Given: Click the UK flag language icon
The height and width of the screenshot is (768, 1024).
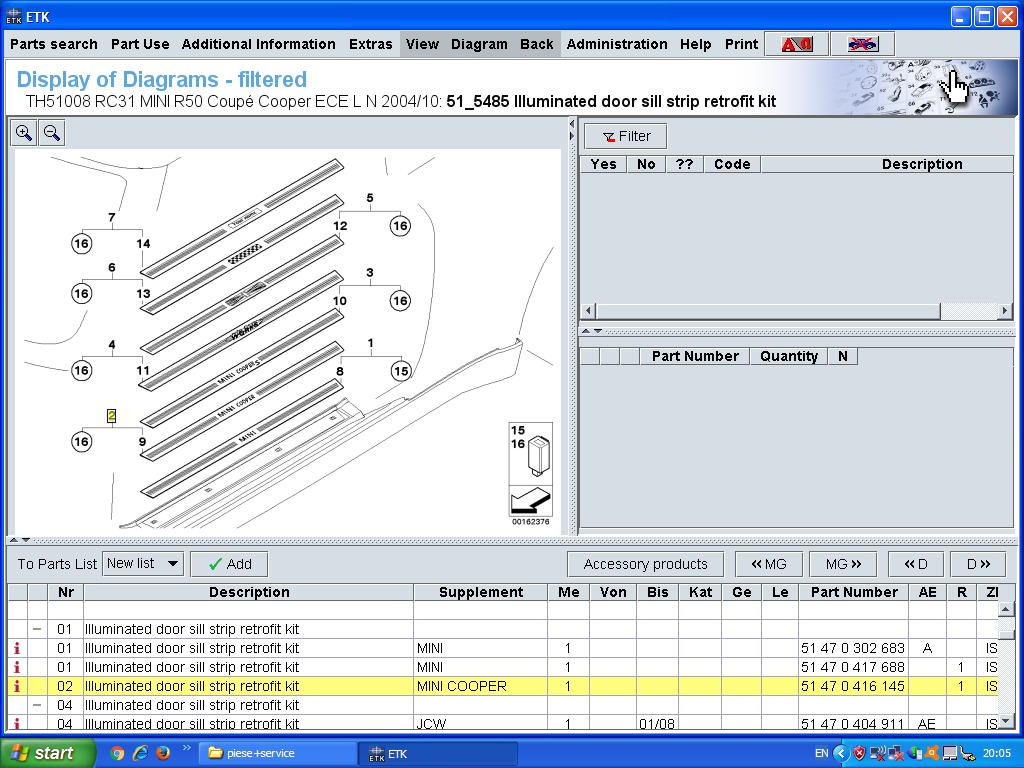Looking at the screenshot, I should [862, 44].
